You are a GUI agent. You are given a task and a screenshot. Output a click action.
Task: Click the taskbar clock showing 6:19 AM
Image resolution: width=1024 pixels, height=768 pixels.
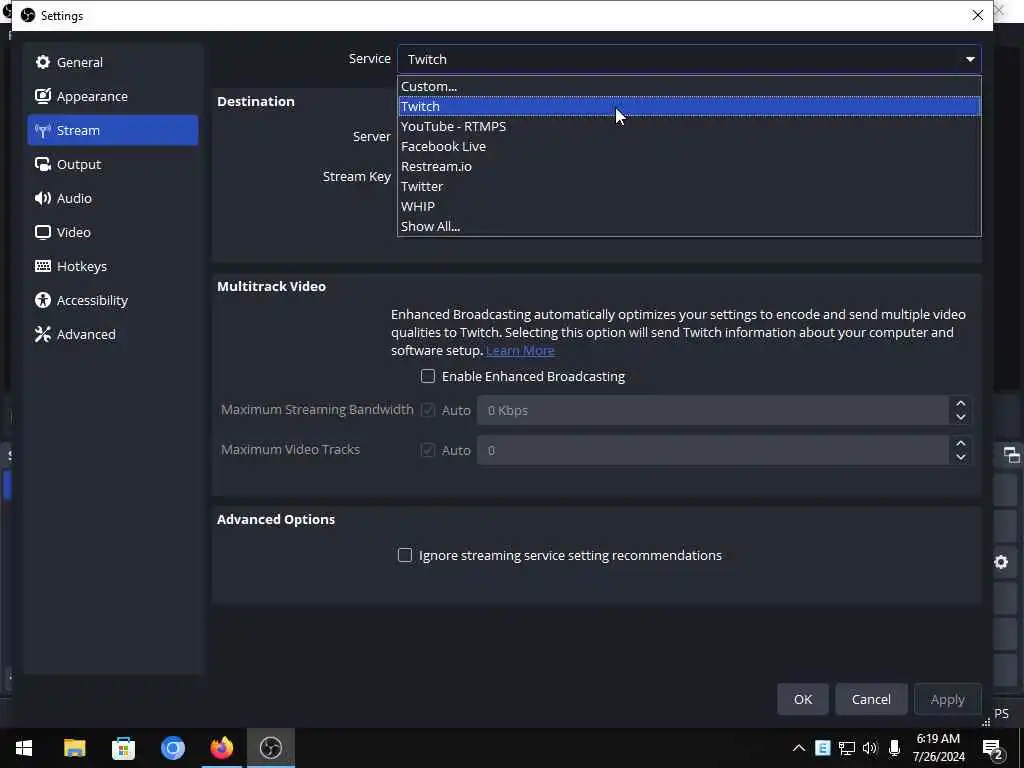pyautogui.click(x=938, y=748)
